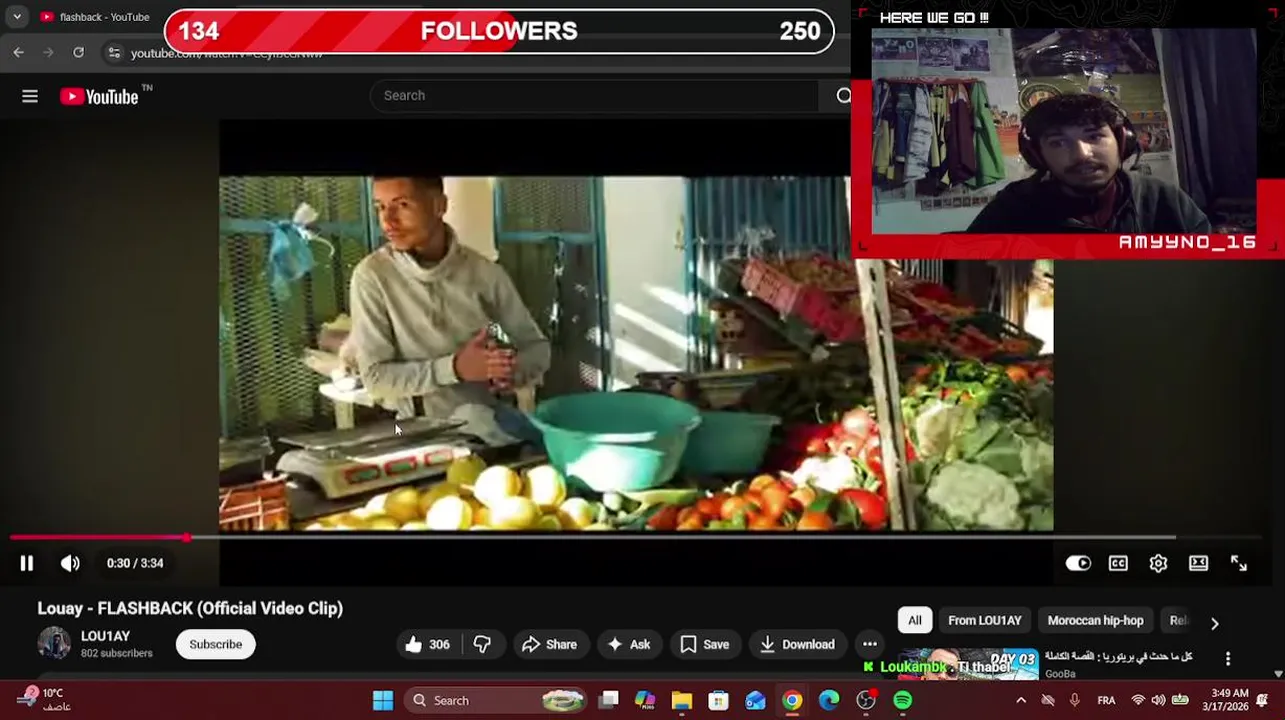Click the video title Louay - FLASHBACK

click(190, 608)
